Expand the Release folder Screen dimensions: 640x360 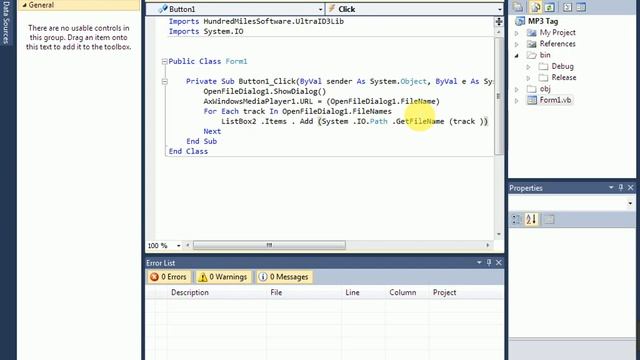[529, 78]
